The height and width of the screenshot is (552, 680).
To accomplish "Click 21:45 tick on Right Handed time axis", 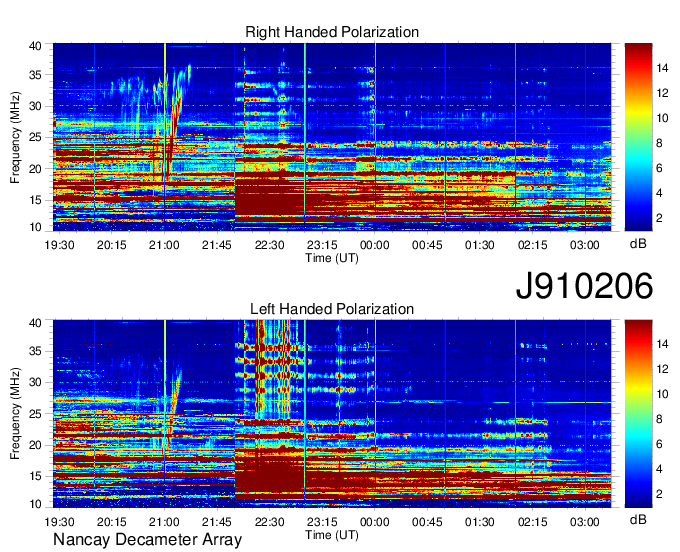I will tap(217, 245).
